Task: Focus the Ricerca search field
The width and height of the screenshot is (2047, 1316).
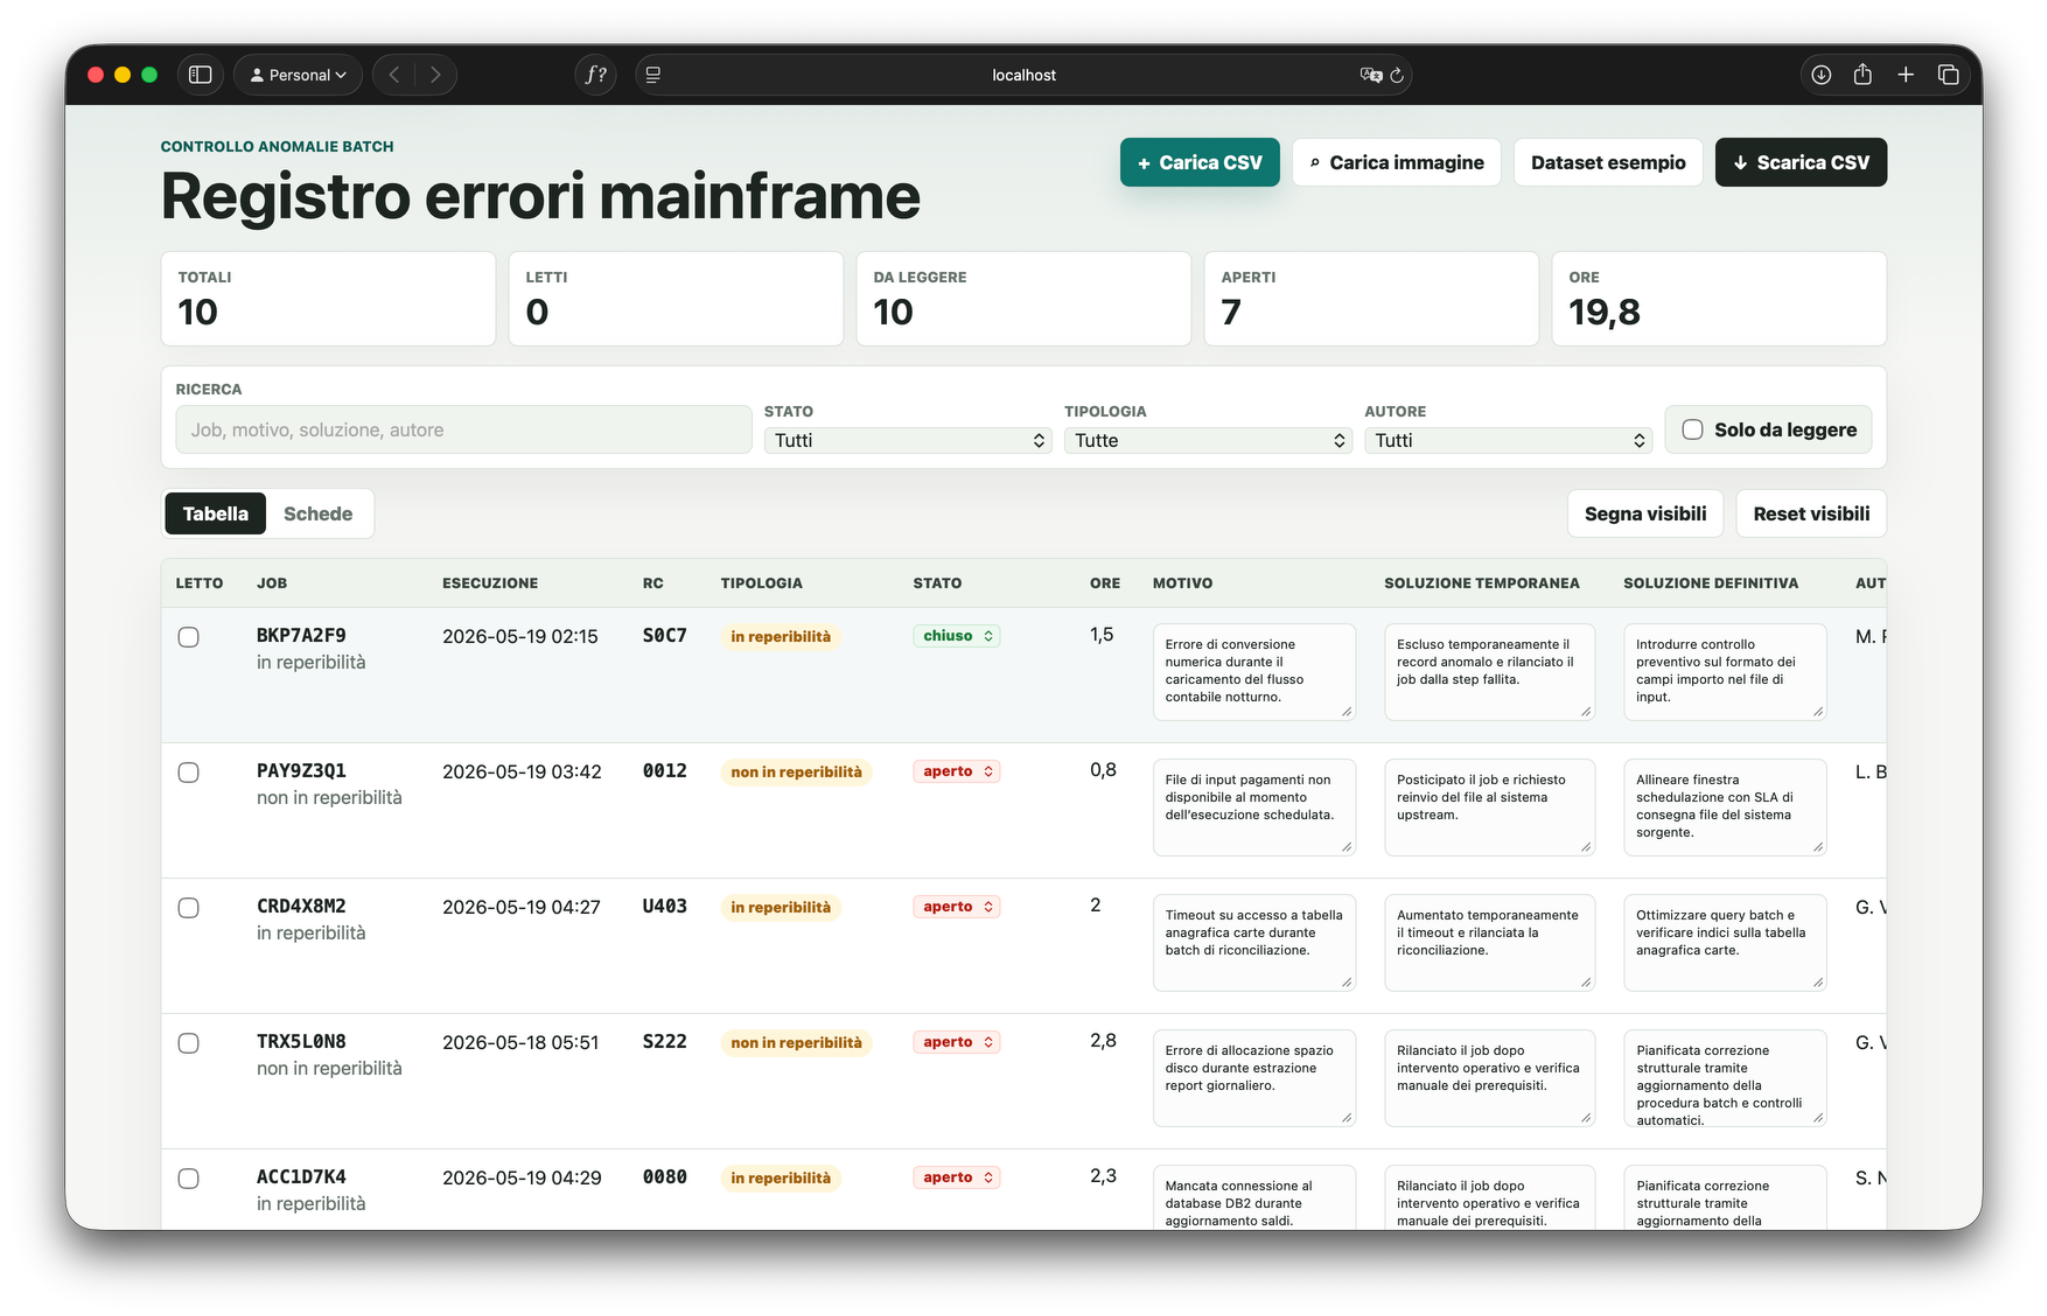Action: point(463,430)
